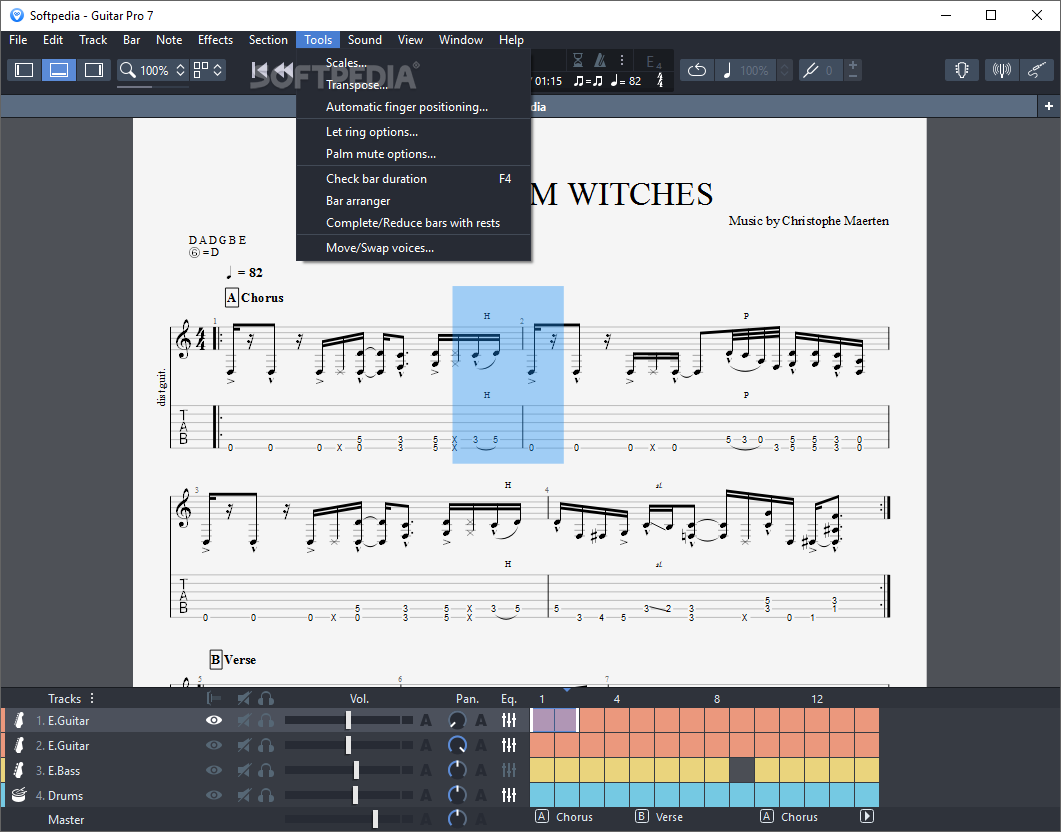Show the E.Bass track with eye icon
Screen dimensions: 1061x832
point(214,770)
